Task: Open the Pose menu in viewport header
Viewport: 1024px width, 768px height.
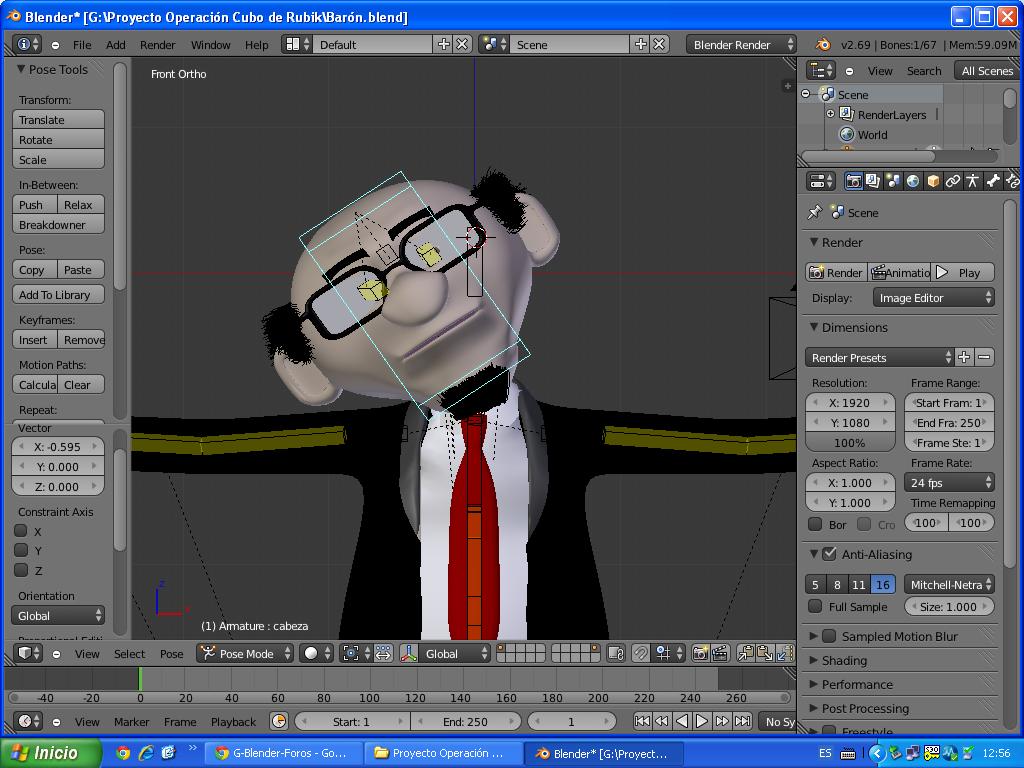Action: click(172, 654)
